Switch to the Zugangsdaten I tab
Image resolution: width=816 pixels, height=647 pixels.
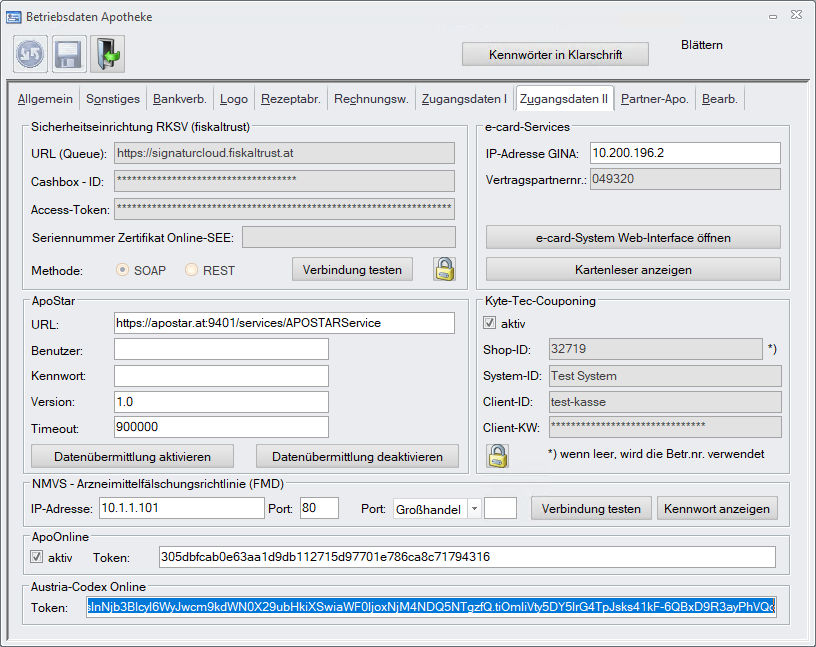coord(463,99)
